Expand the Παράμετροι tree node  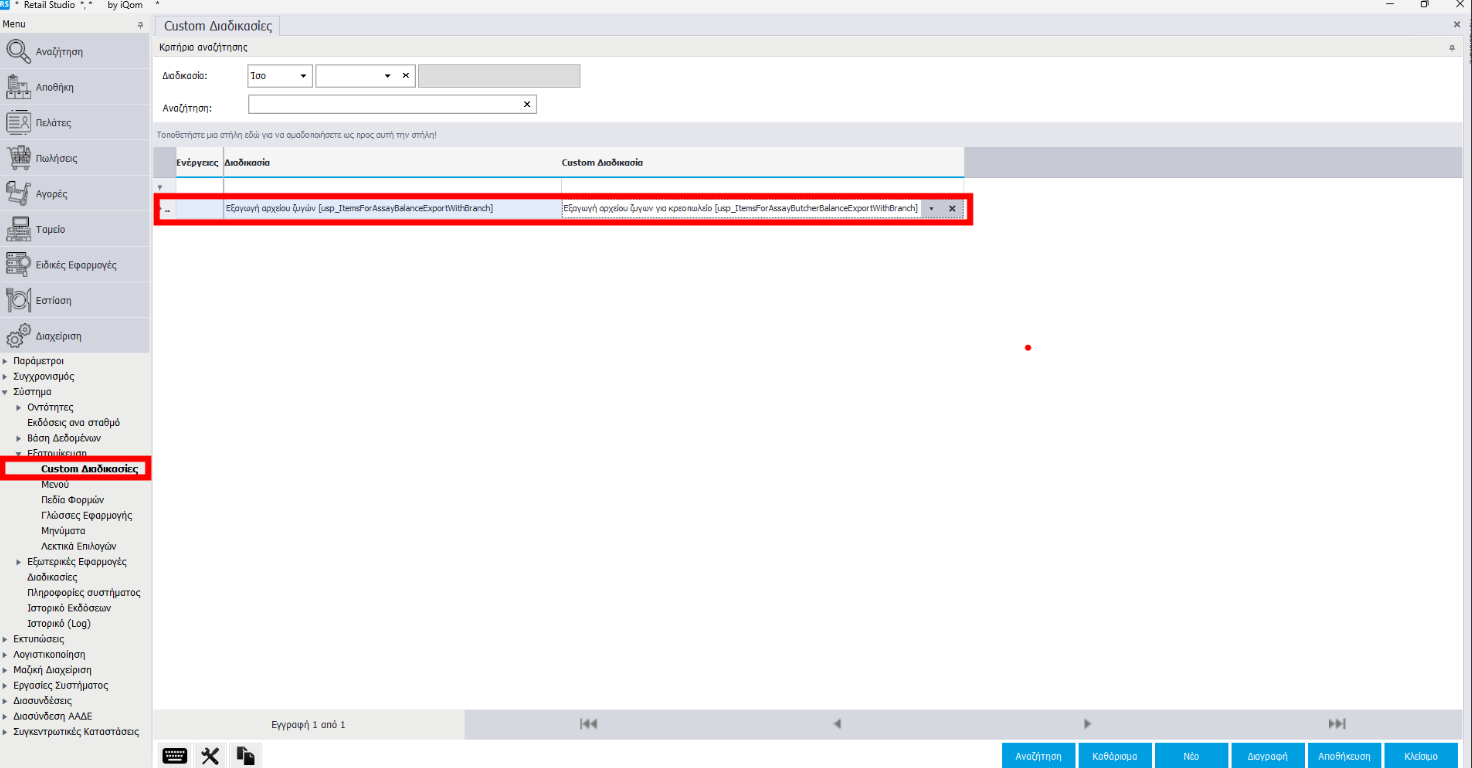coord(5,361)
